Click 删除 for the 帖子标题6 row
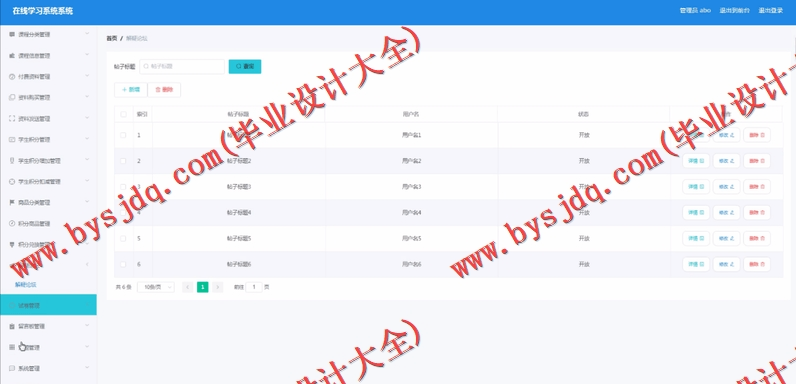Viewport: 796px width, 384px height. (757, 264)
